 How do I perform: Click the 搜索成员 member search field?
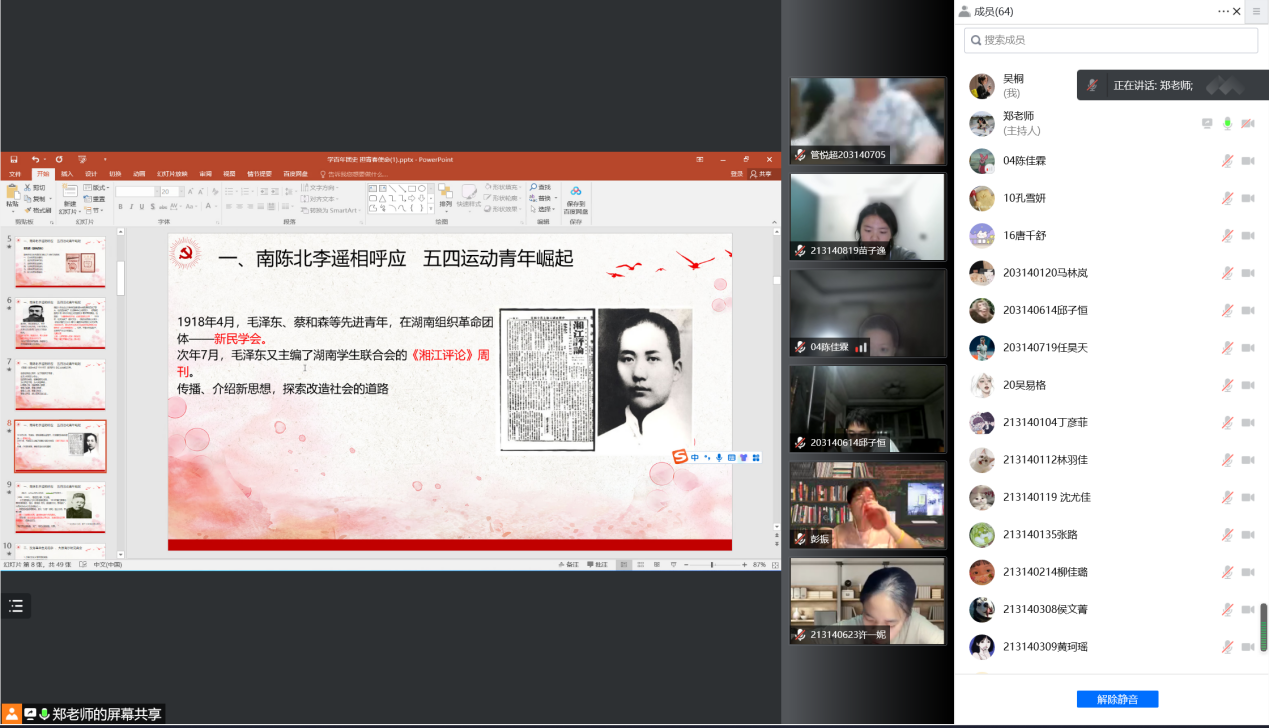point(1111,40)
